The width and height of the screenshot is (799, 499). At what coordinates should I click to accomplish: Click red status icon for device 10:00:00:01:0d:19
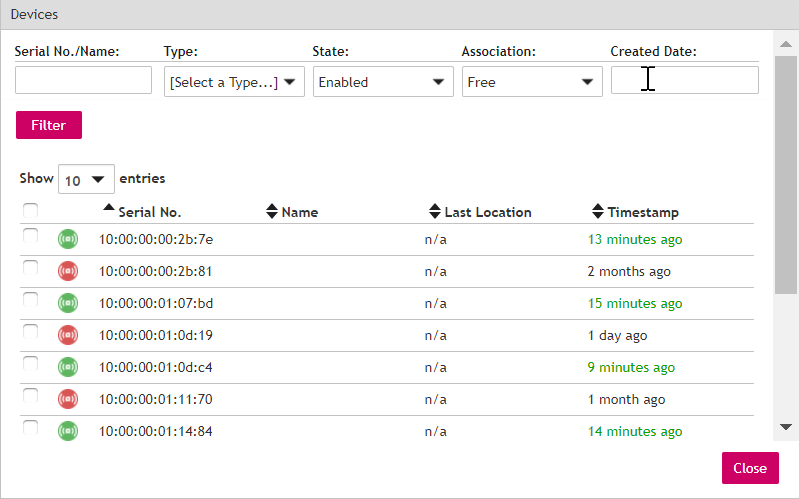[x=68, y=335]
